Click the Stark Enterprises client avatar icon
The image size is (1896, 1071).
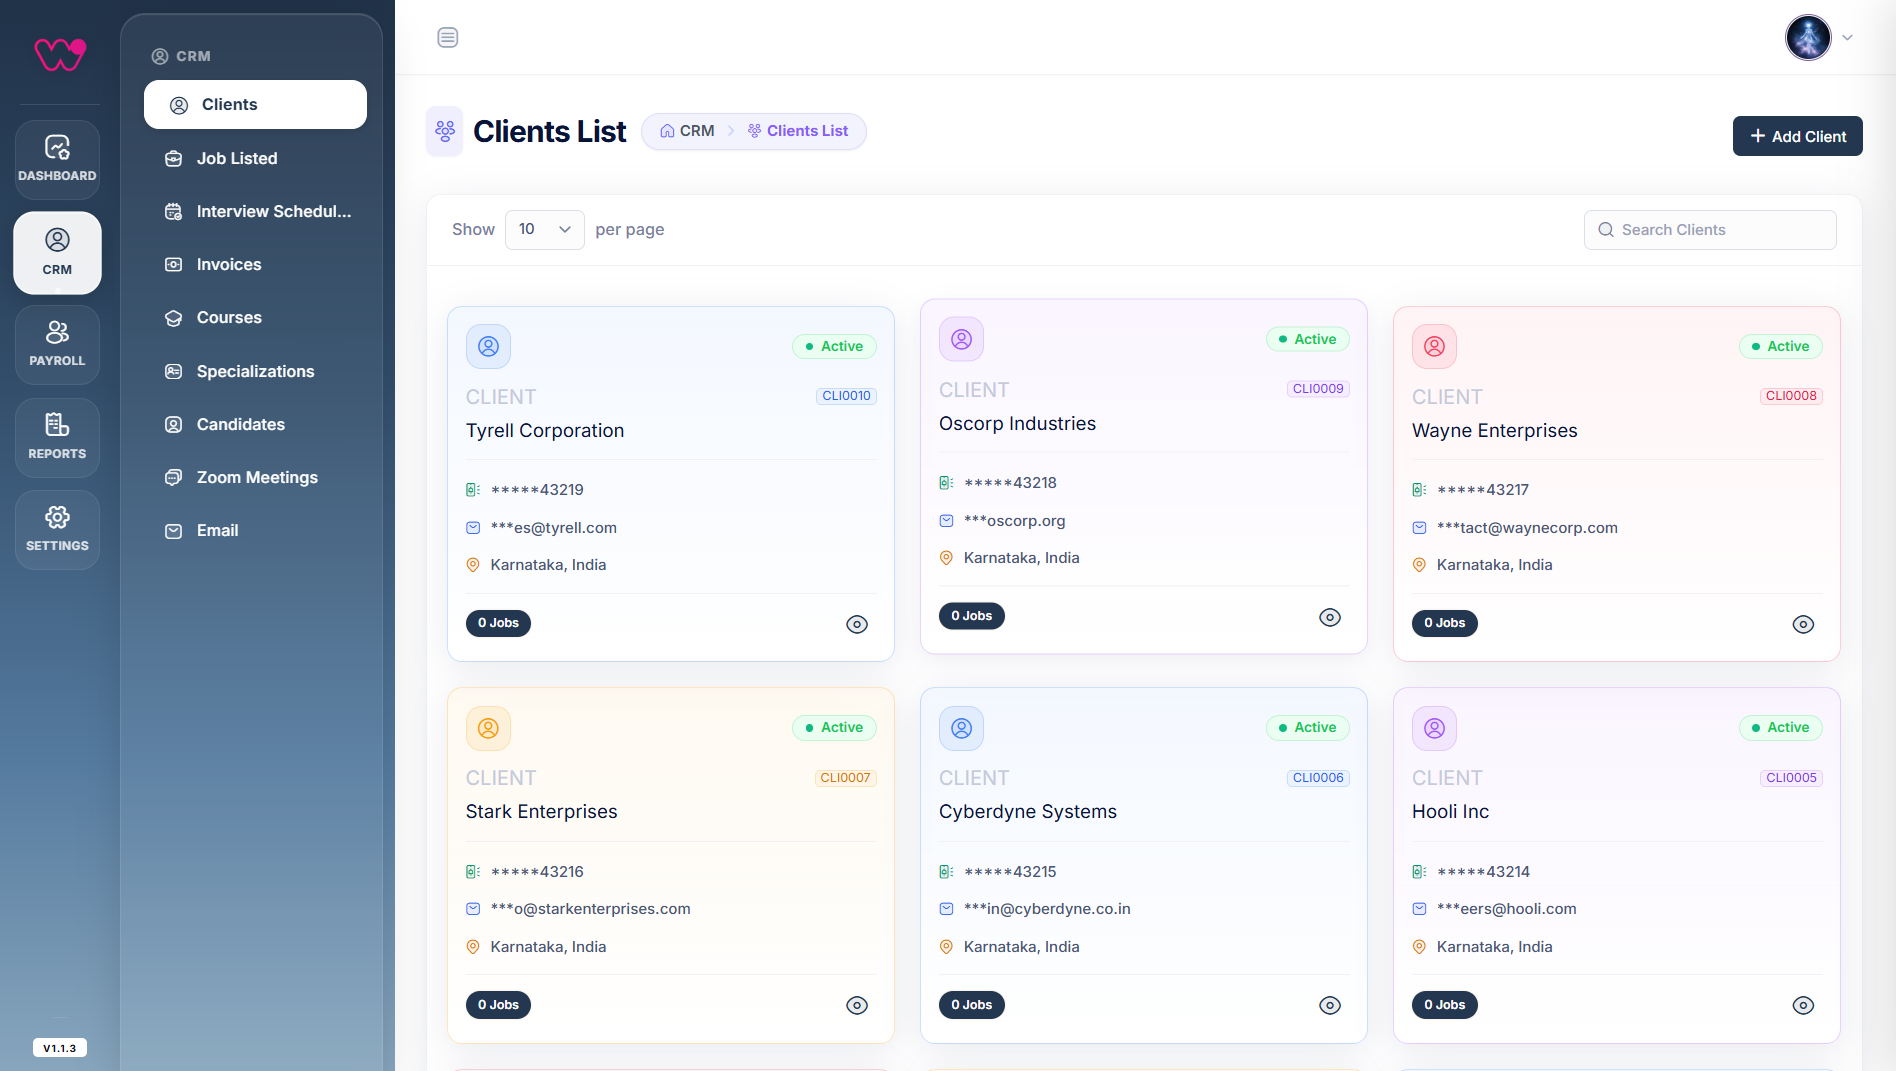click(488, 728)
